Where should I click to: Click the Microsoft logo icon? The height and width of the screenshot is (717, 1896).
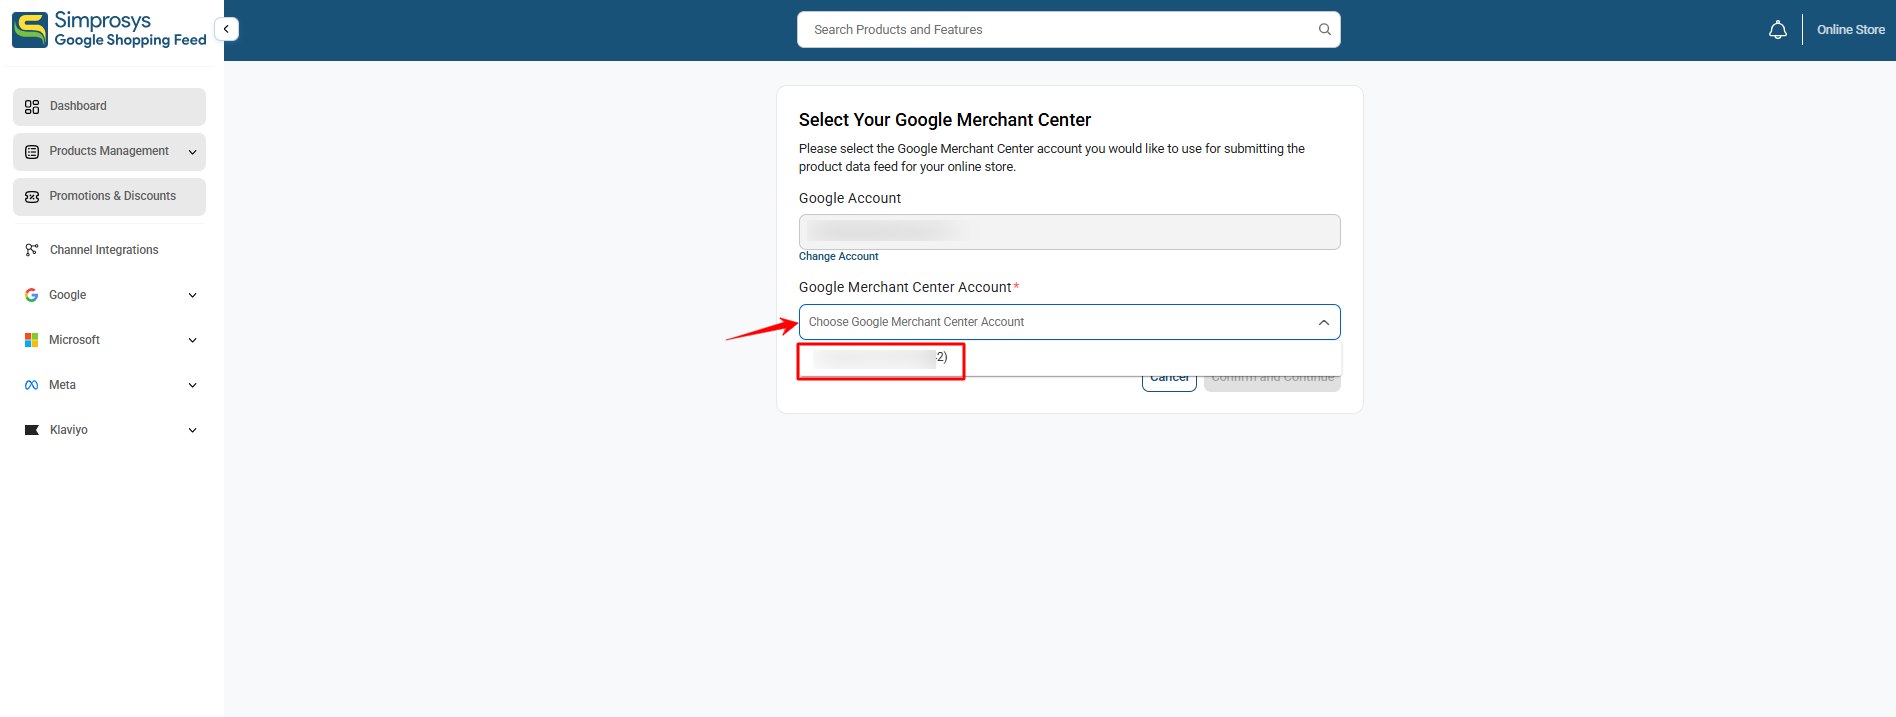pyautogui.click(x=32, y=340)
